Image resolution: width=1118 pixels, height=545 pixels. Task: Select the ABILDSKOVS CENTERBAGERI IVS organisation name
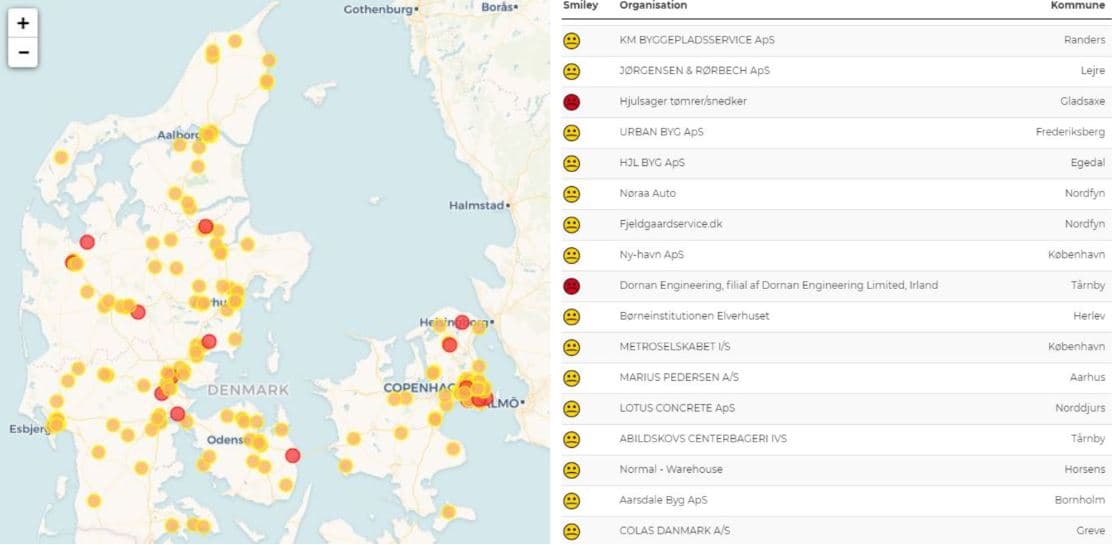point(703,439)
